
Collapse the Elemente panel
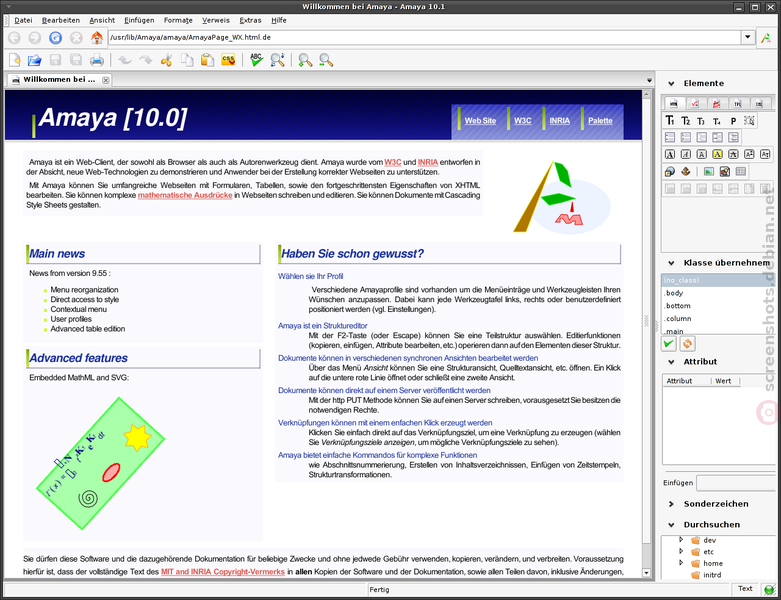pyautogui.click(x=671, y=84)
